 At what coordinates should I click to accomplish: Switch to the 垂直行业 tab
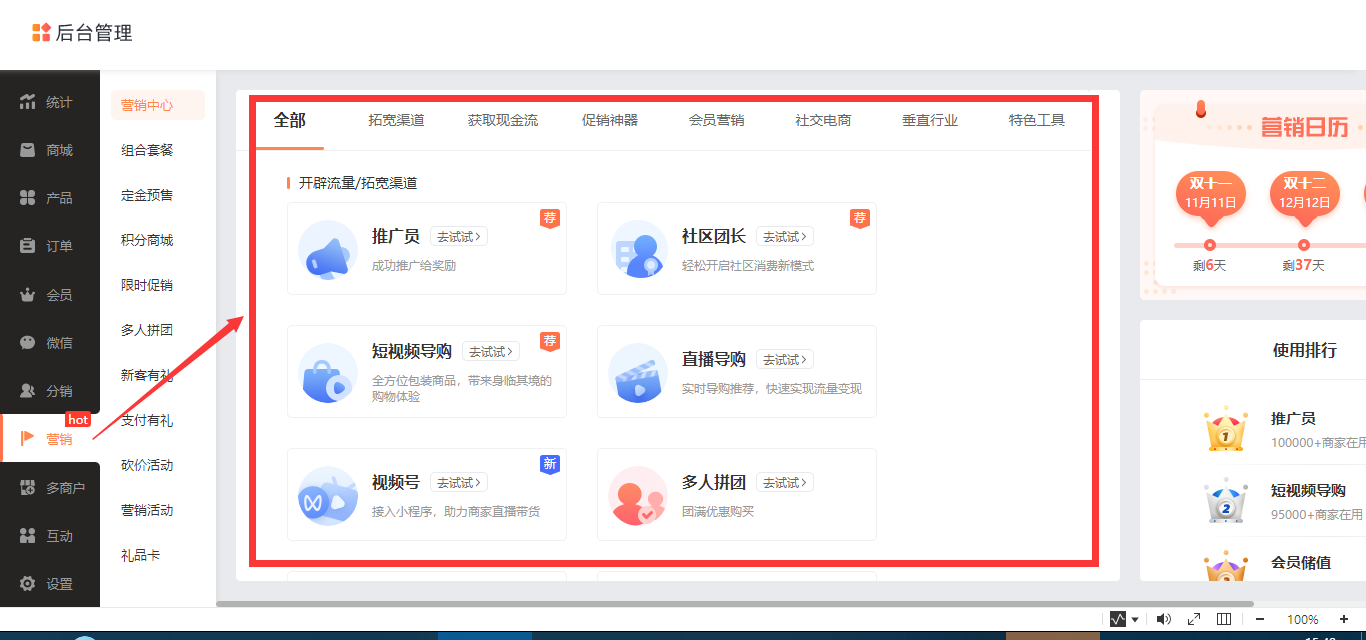coord(930,120)
